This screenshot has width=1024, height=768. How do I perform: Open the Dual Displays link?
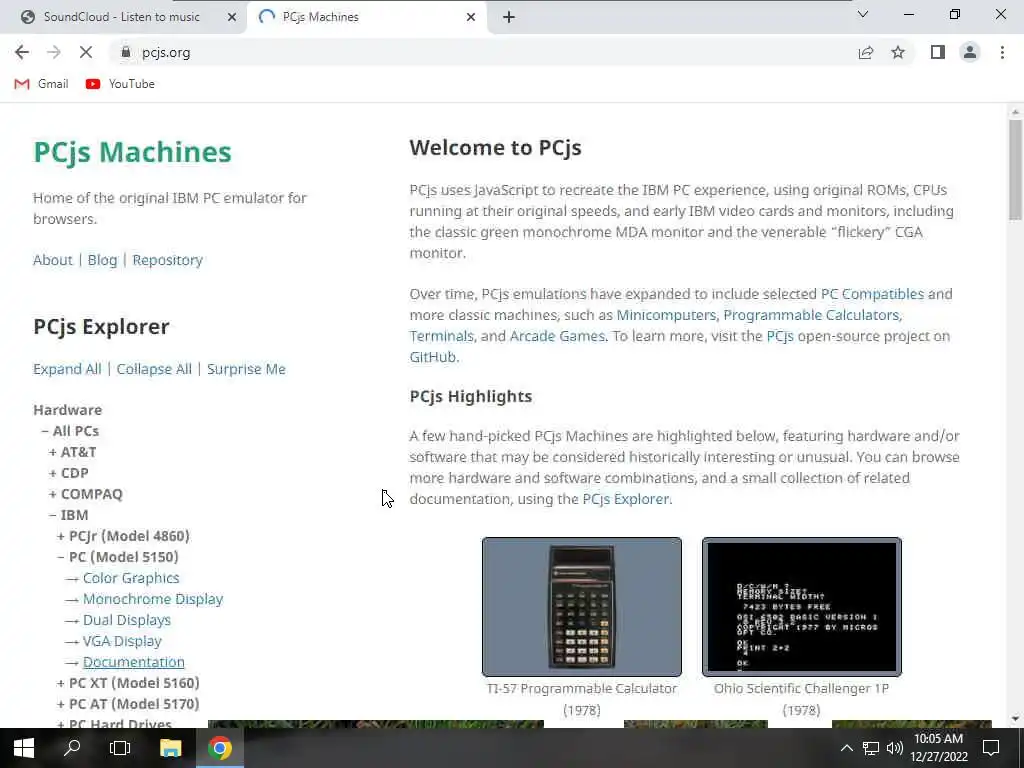[127, 620]
